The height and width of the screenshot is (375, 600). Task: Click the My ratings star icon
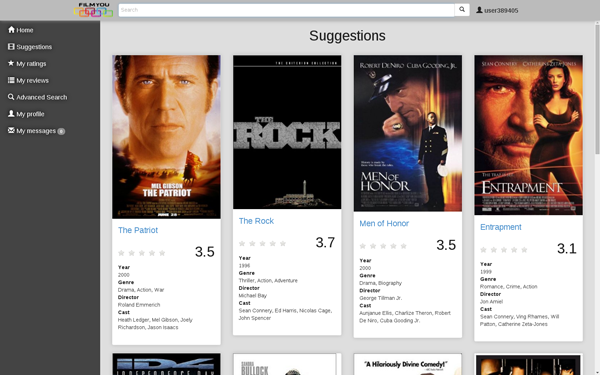(11, 63)
